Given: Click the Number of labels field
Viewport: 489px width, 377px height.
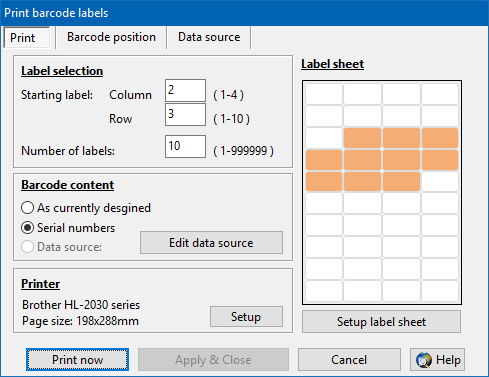Looking at the screenshot, I should 185,146.
